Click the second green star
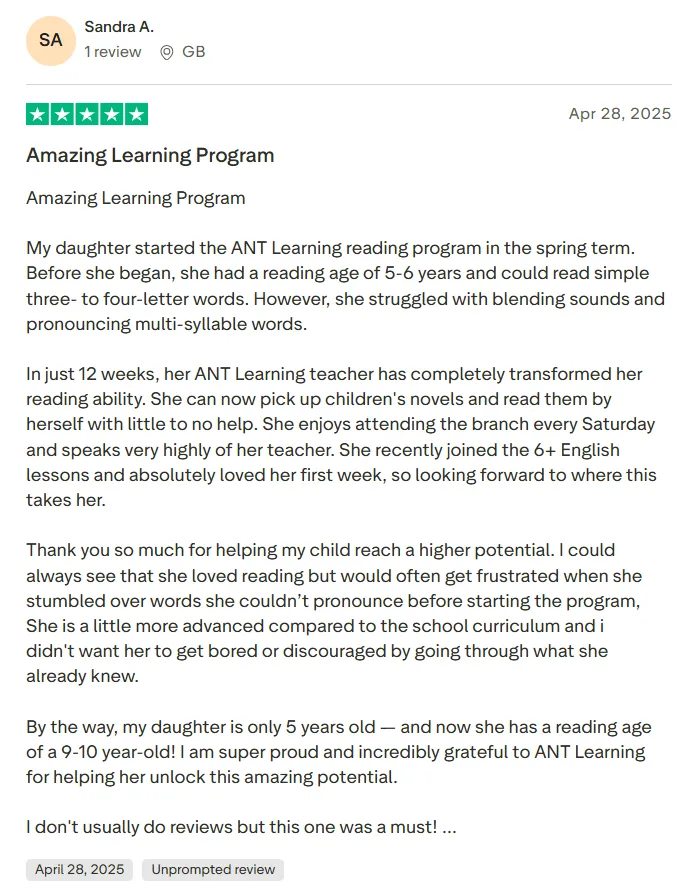Screen dimensions: 693x894 point(62,114)
